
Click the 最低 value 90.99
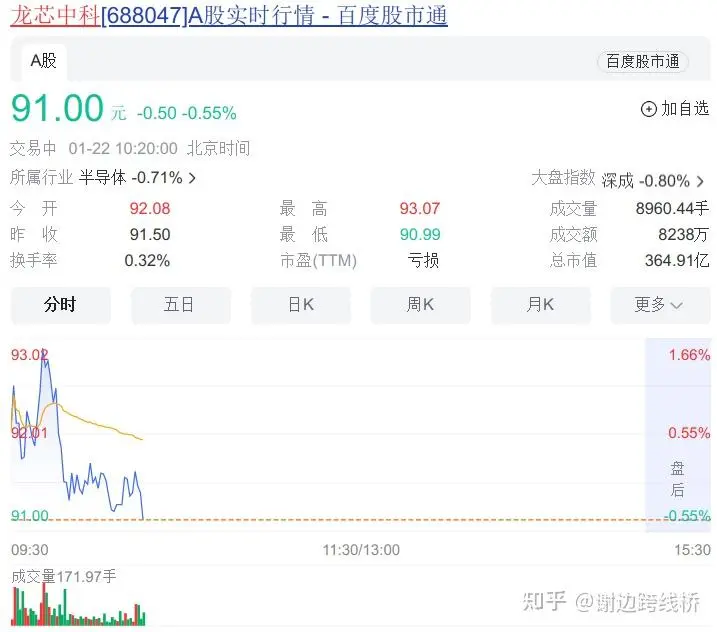coord(420,235)
